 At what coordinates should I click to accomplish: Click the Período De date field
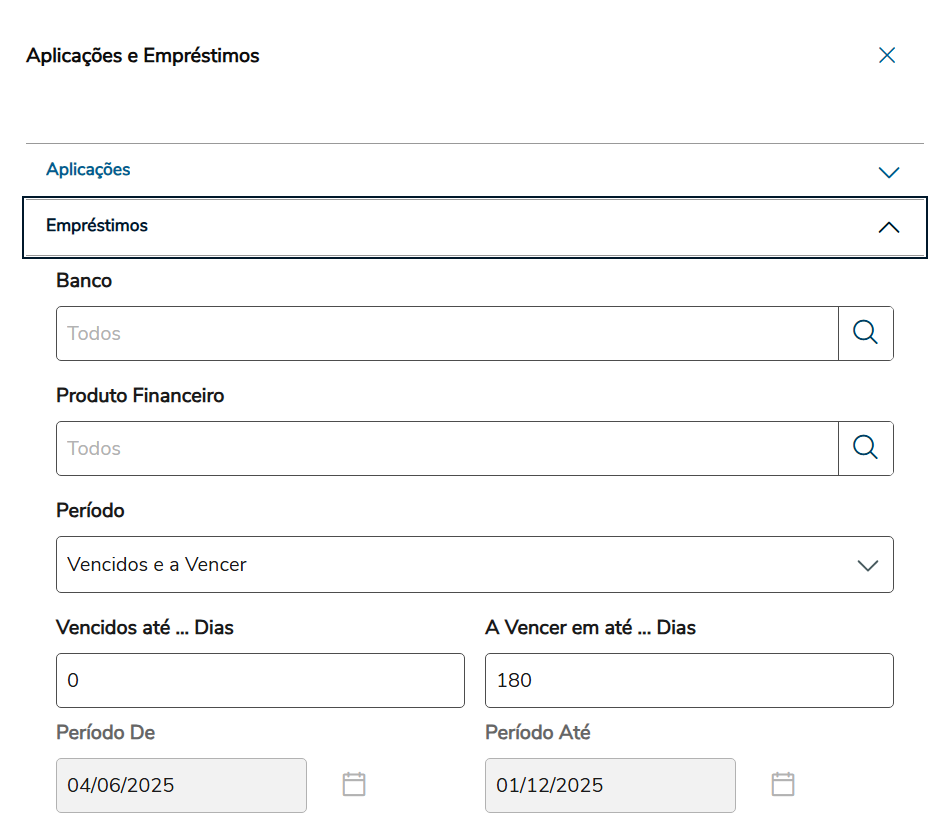[x=181, y=785]
